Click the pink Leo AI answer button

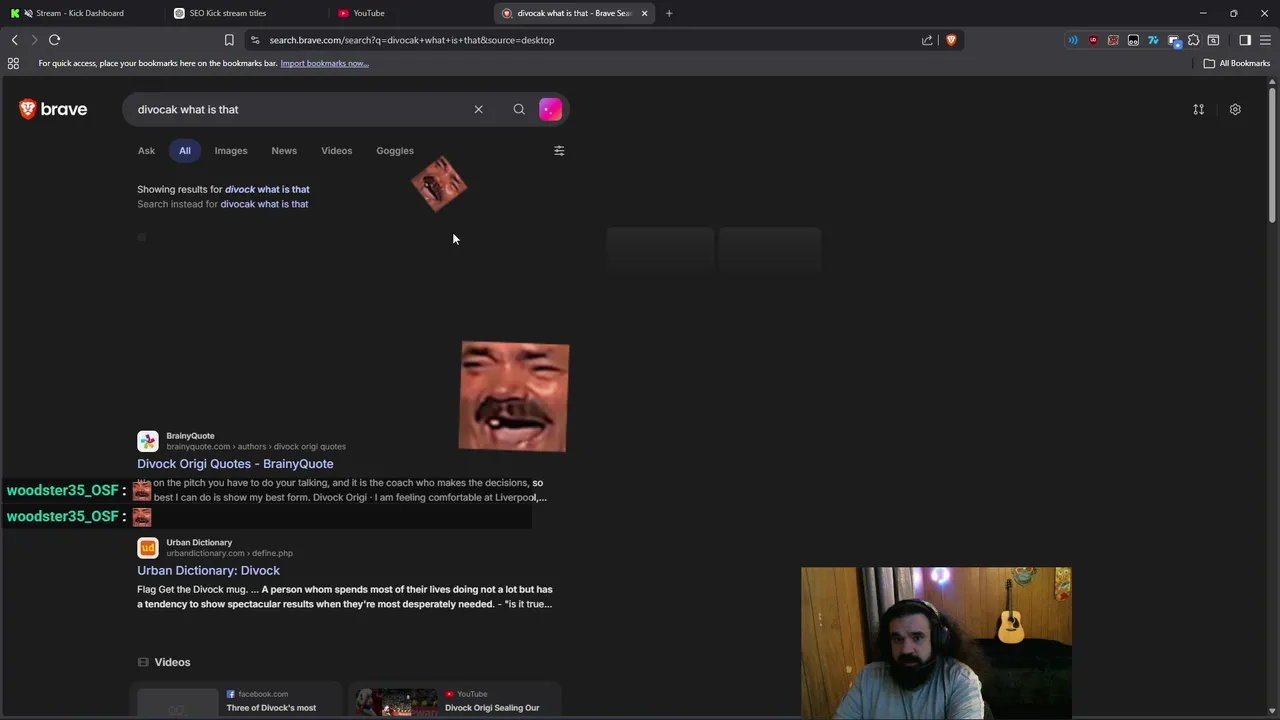coord(550,109)
